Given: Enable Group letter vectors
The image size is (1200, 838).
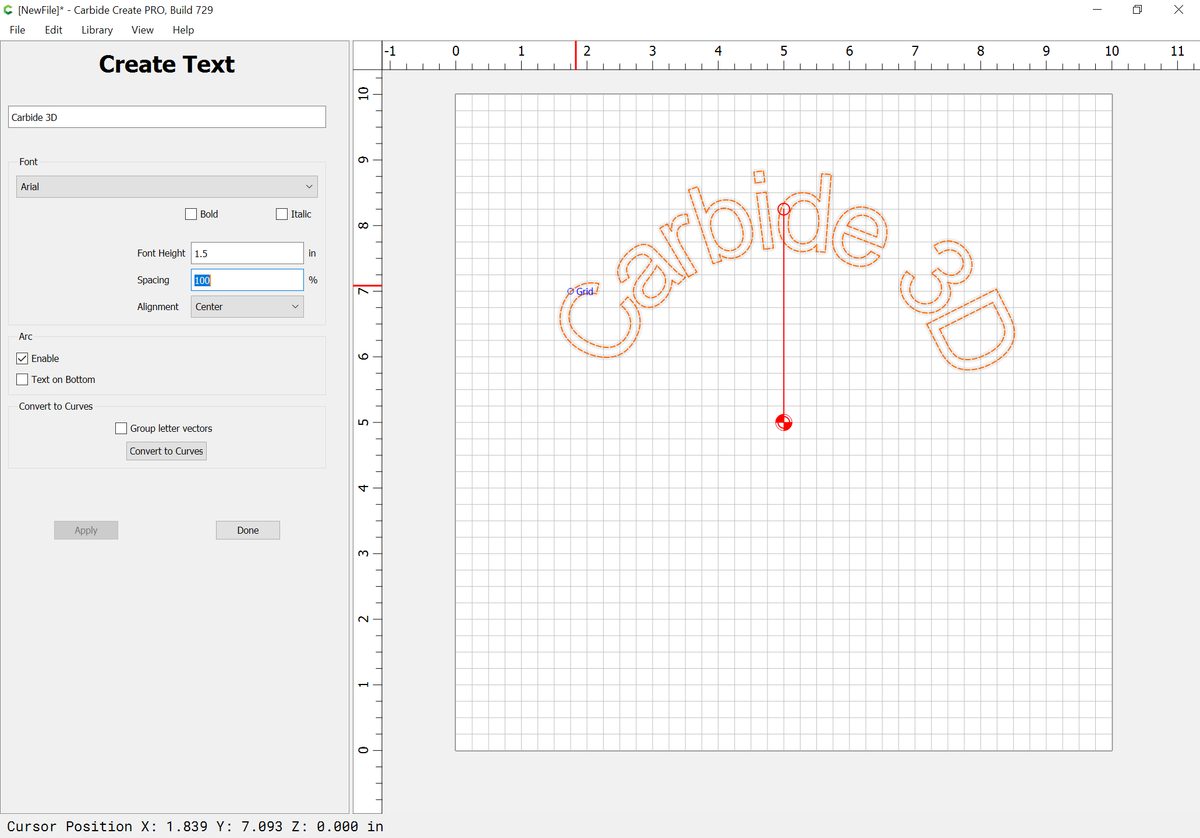Looking at the screenshot, I should click(x=121, y=428).
